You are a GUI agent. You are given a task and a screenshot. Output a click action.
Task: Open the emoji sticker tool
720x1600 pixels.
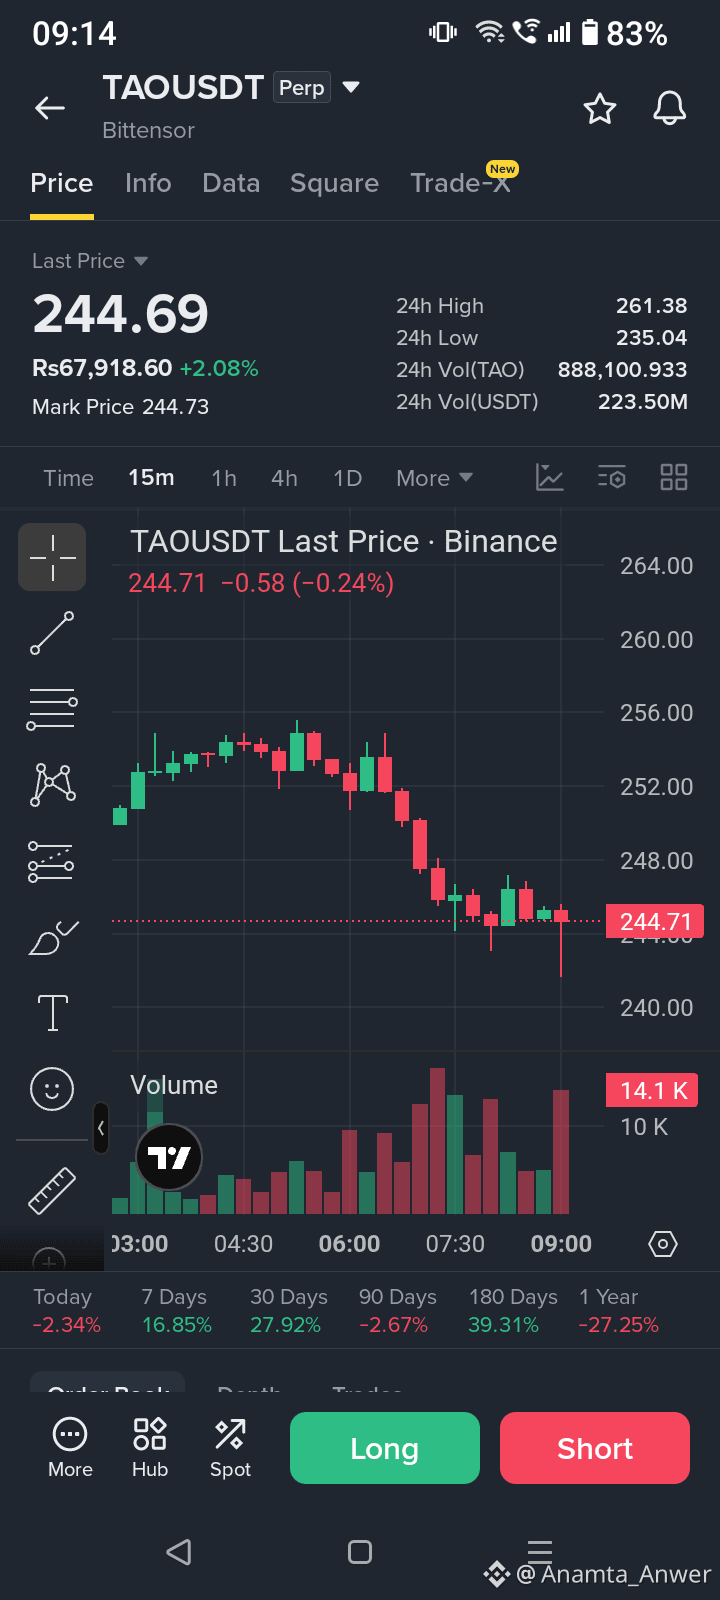(52, 1088)
